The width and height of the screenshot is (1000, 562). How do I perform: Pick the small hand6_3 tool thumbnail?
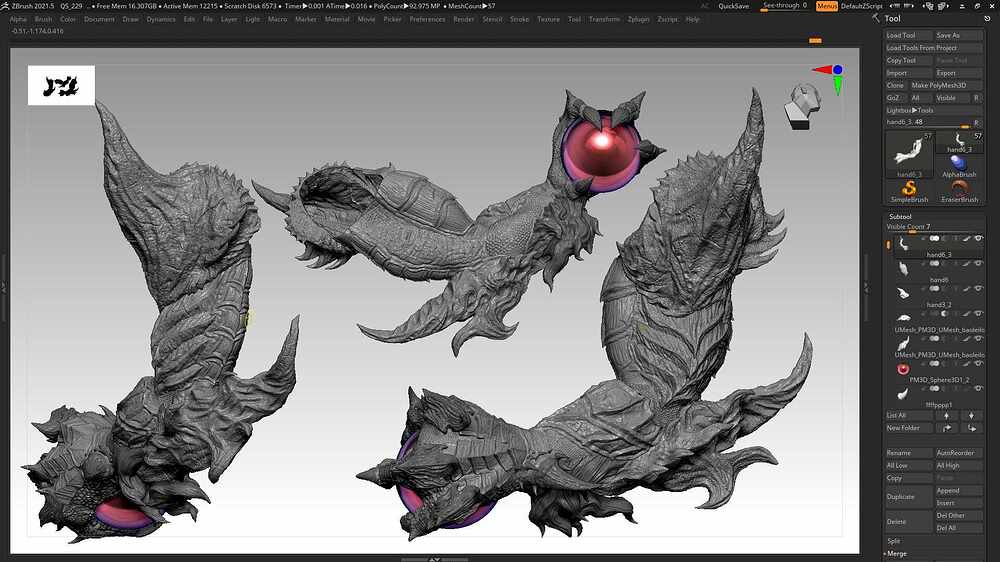(959, 140)
